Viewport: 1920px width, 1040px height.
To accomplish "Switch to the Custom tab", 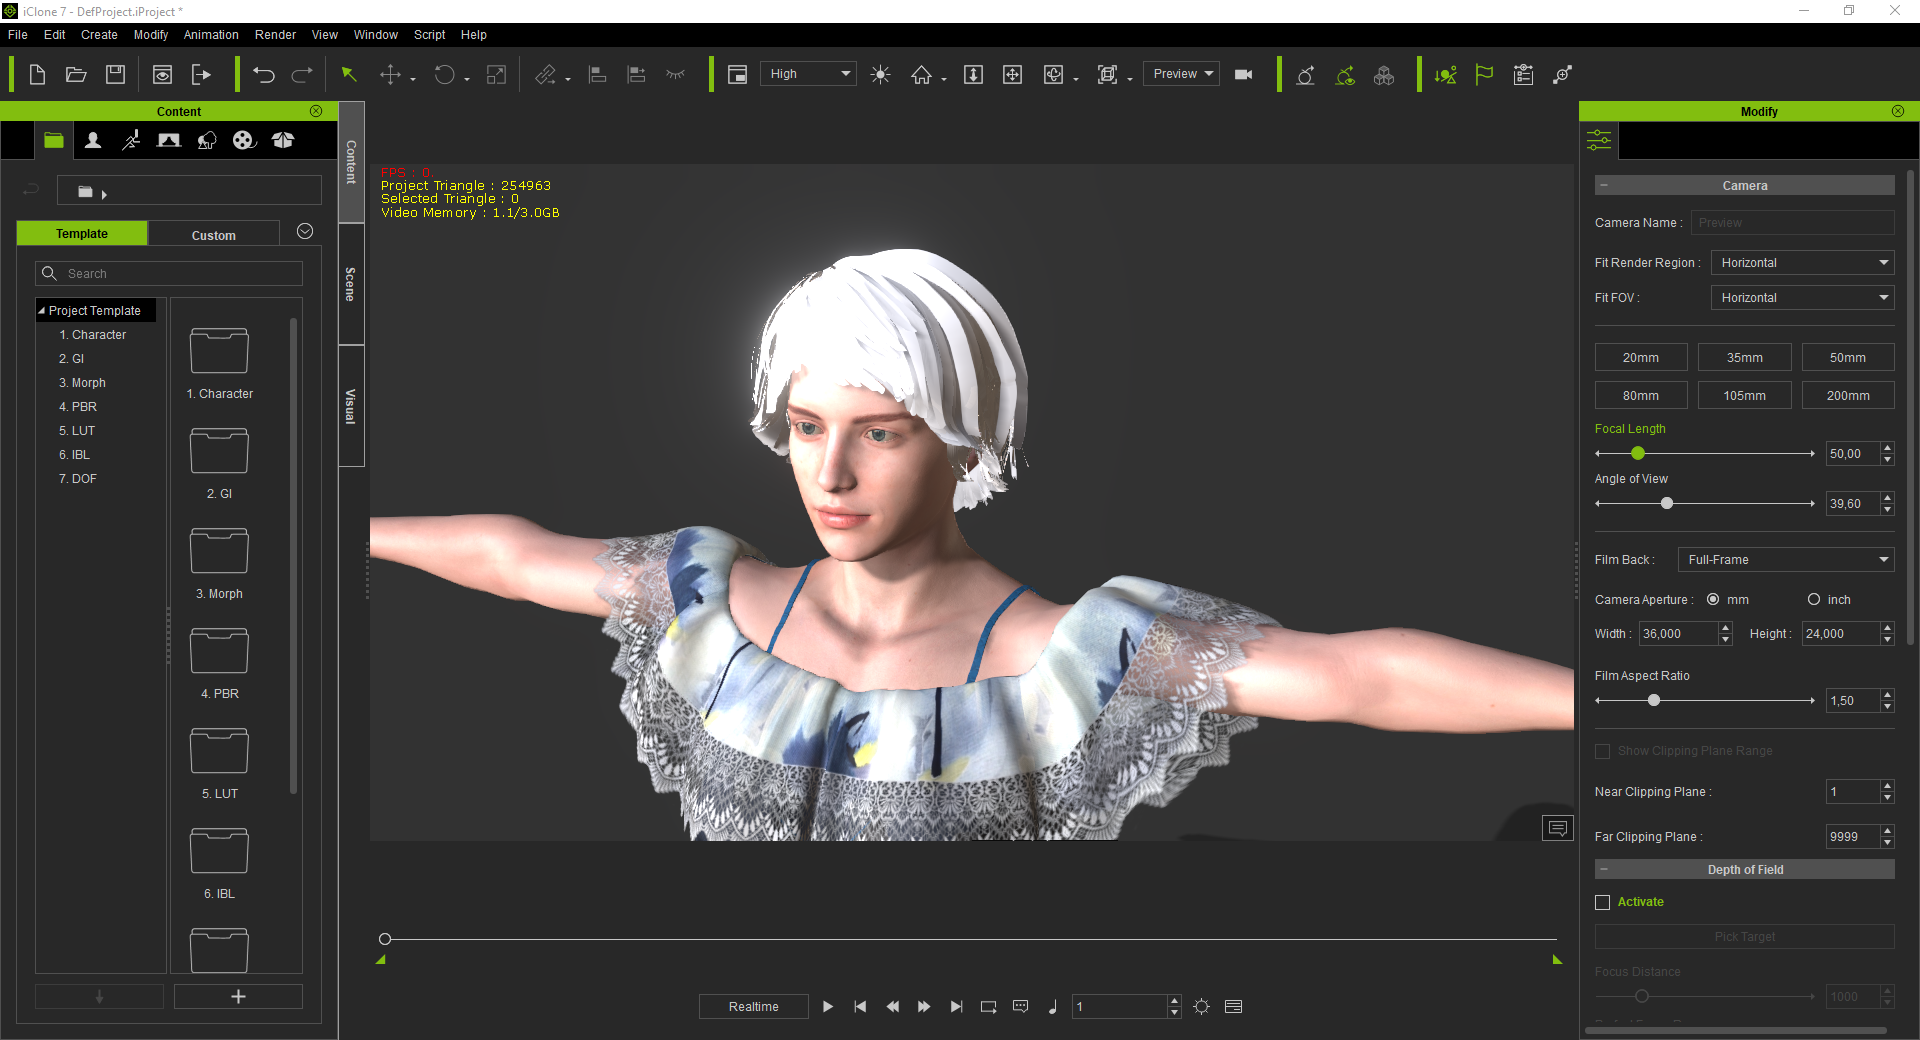I will tap(213, 235).
